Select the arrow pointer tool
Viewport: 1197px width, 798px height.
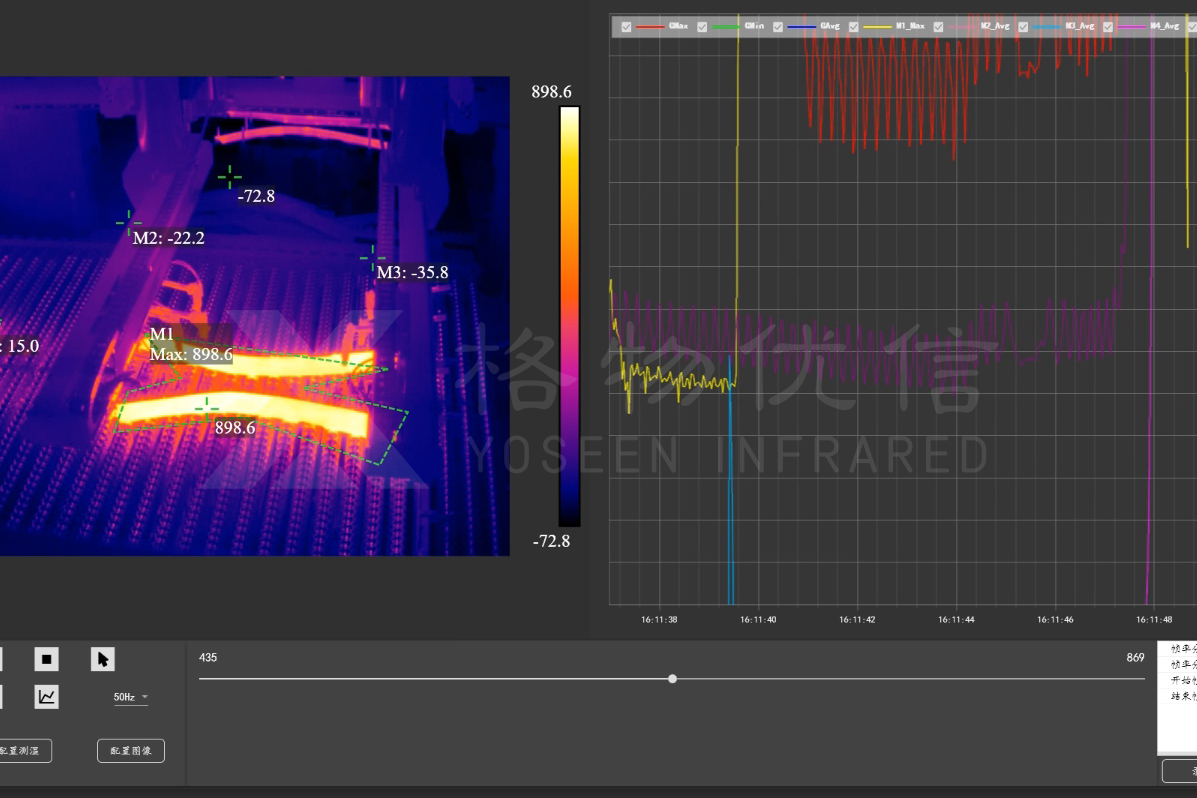102,659
